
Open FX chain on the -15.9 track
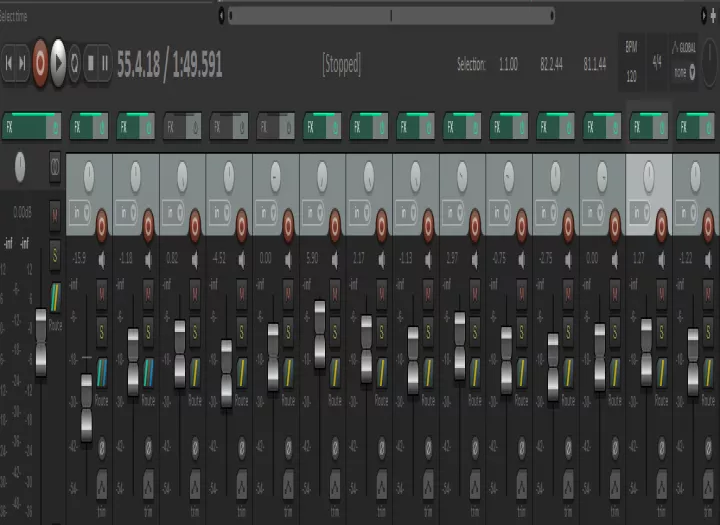81,126
